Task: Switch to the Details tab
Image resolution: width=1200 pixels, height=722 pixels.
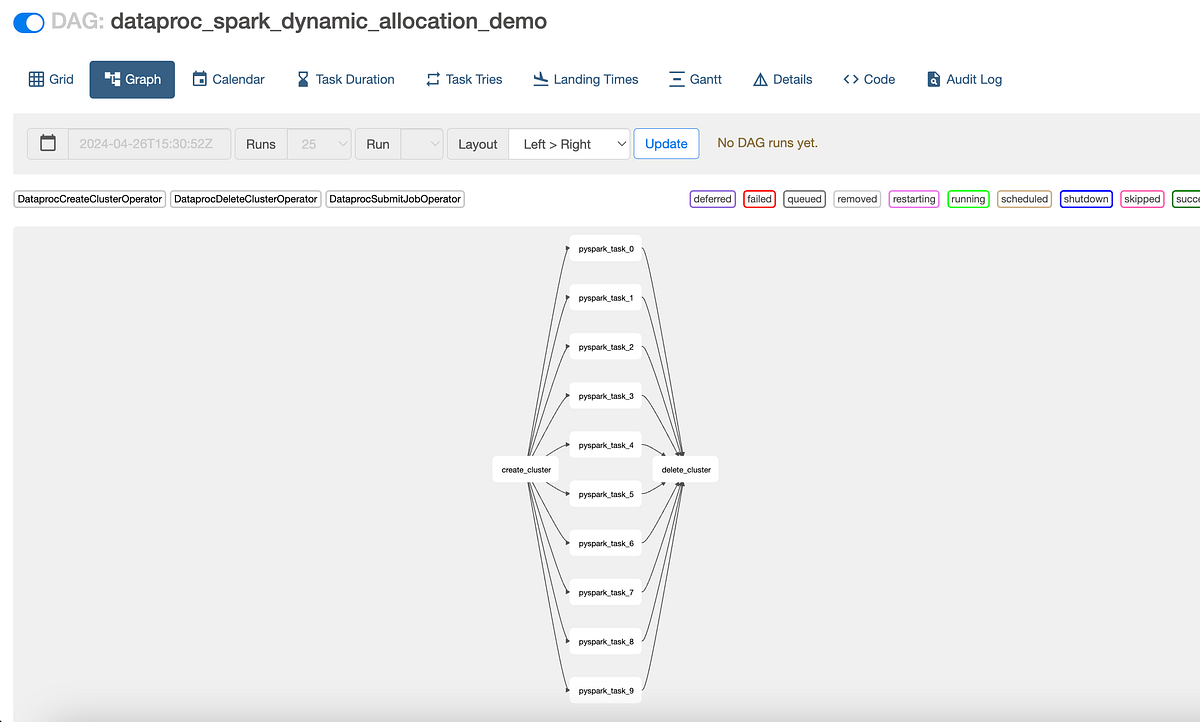Action: pos(782,79)
